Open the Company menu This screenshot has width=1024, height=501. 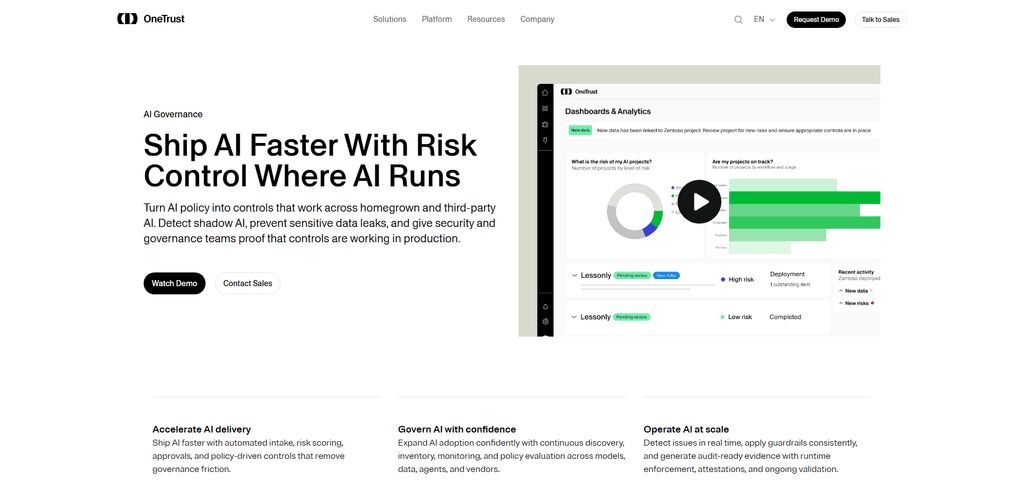pos(537,20)
